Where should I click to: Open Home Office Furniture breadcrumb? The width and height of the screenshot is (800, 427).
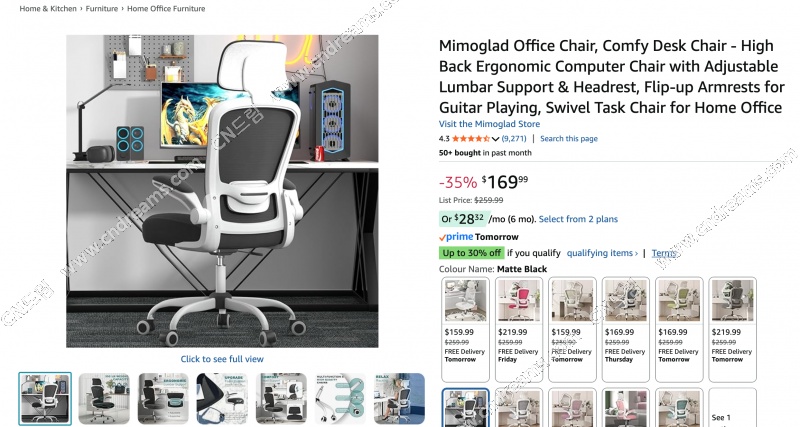[166, 9]
